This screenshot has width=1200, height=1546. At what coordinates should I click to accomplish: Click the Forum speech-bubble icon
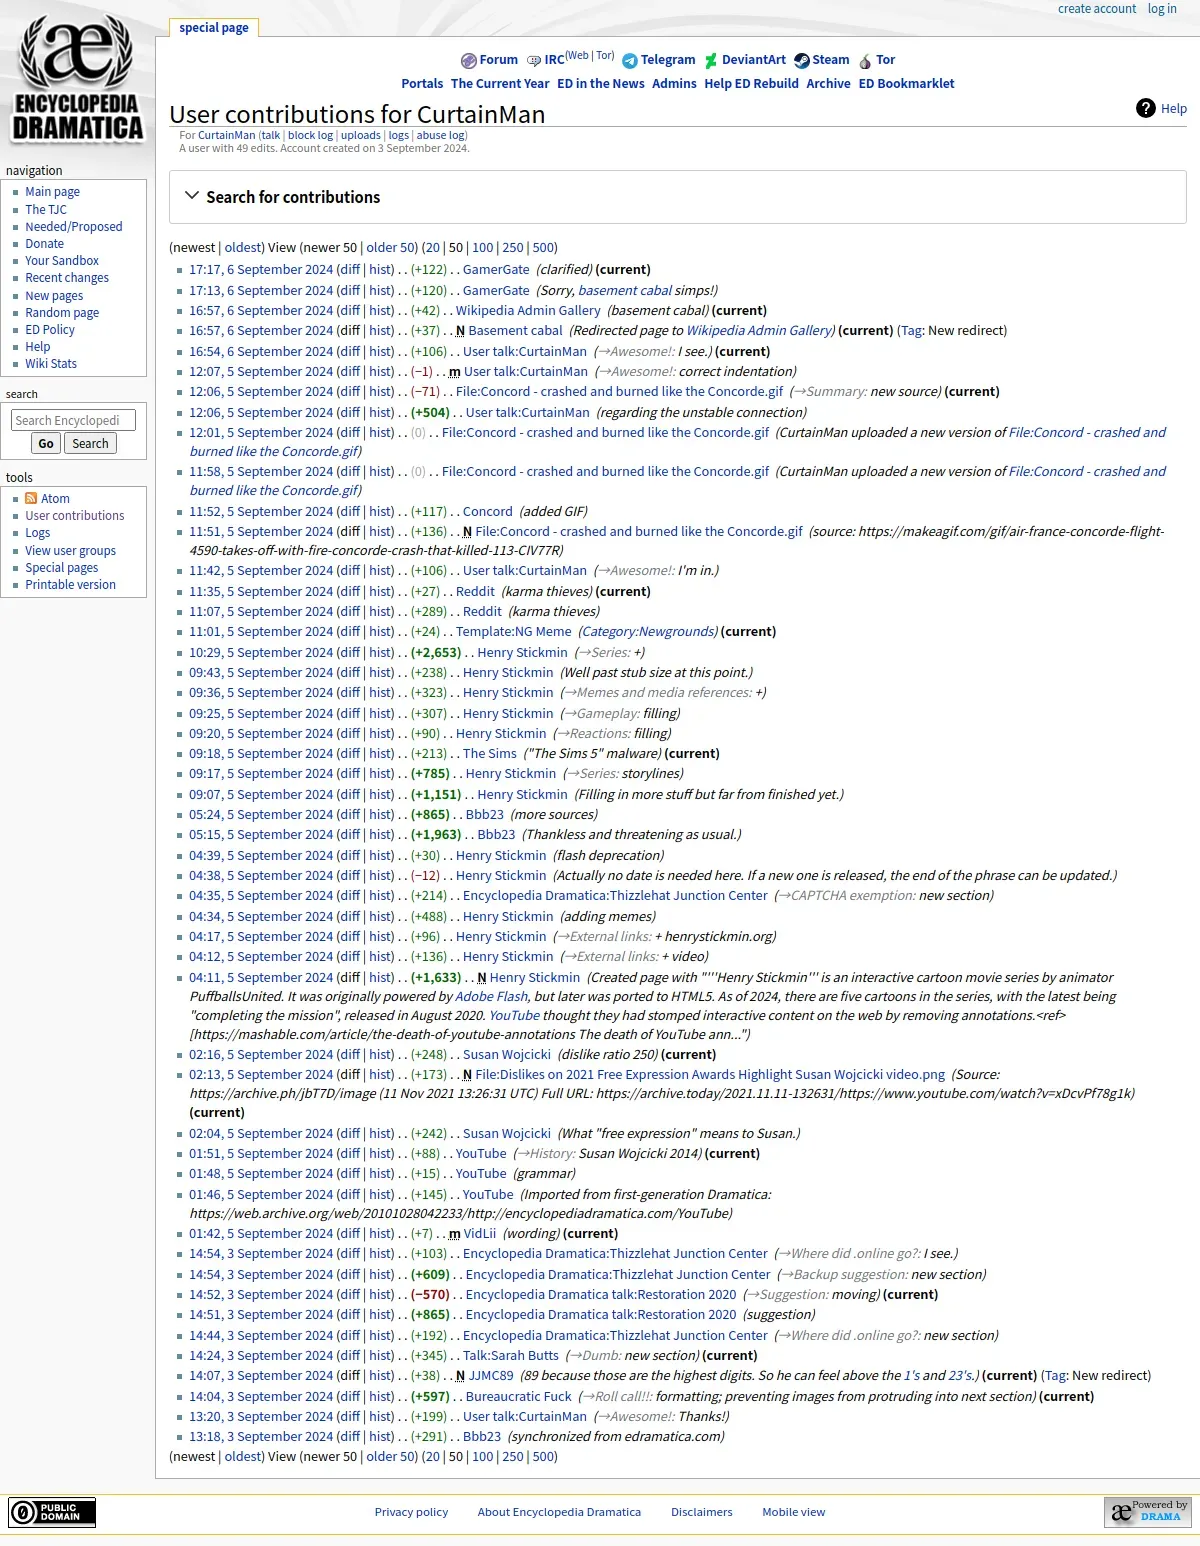click(468, 61)
